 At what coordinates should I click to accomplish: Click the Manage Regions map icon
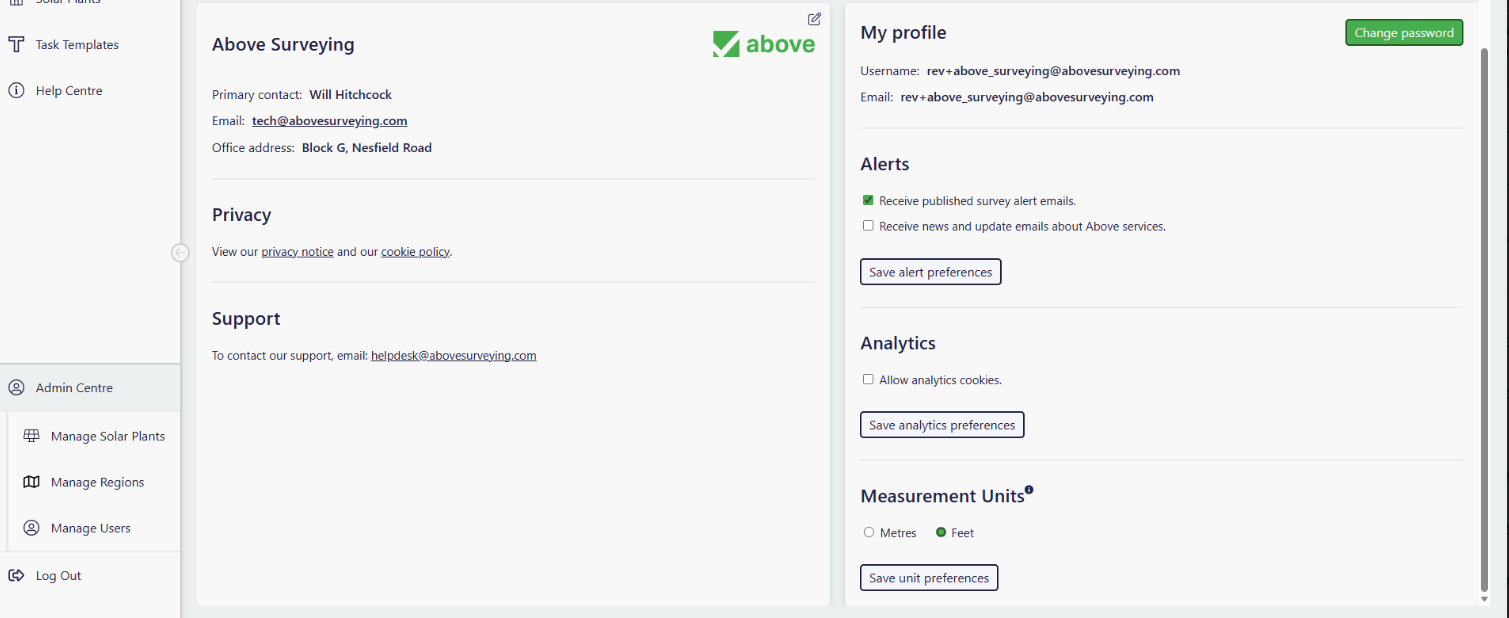pos(32,482)
